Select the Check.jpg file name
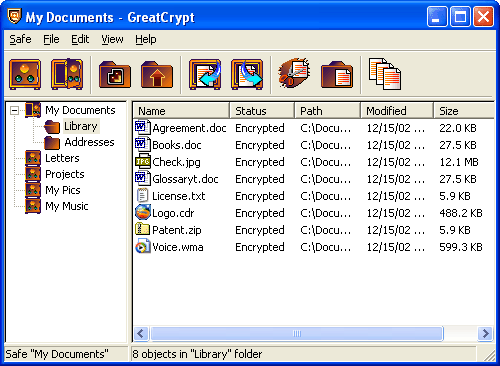Screen dimensions: 500x366 pos(176,162)
